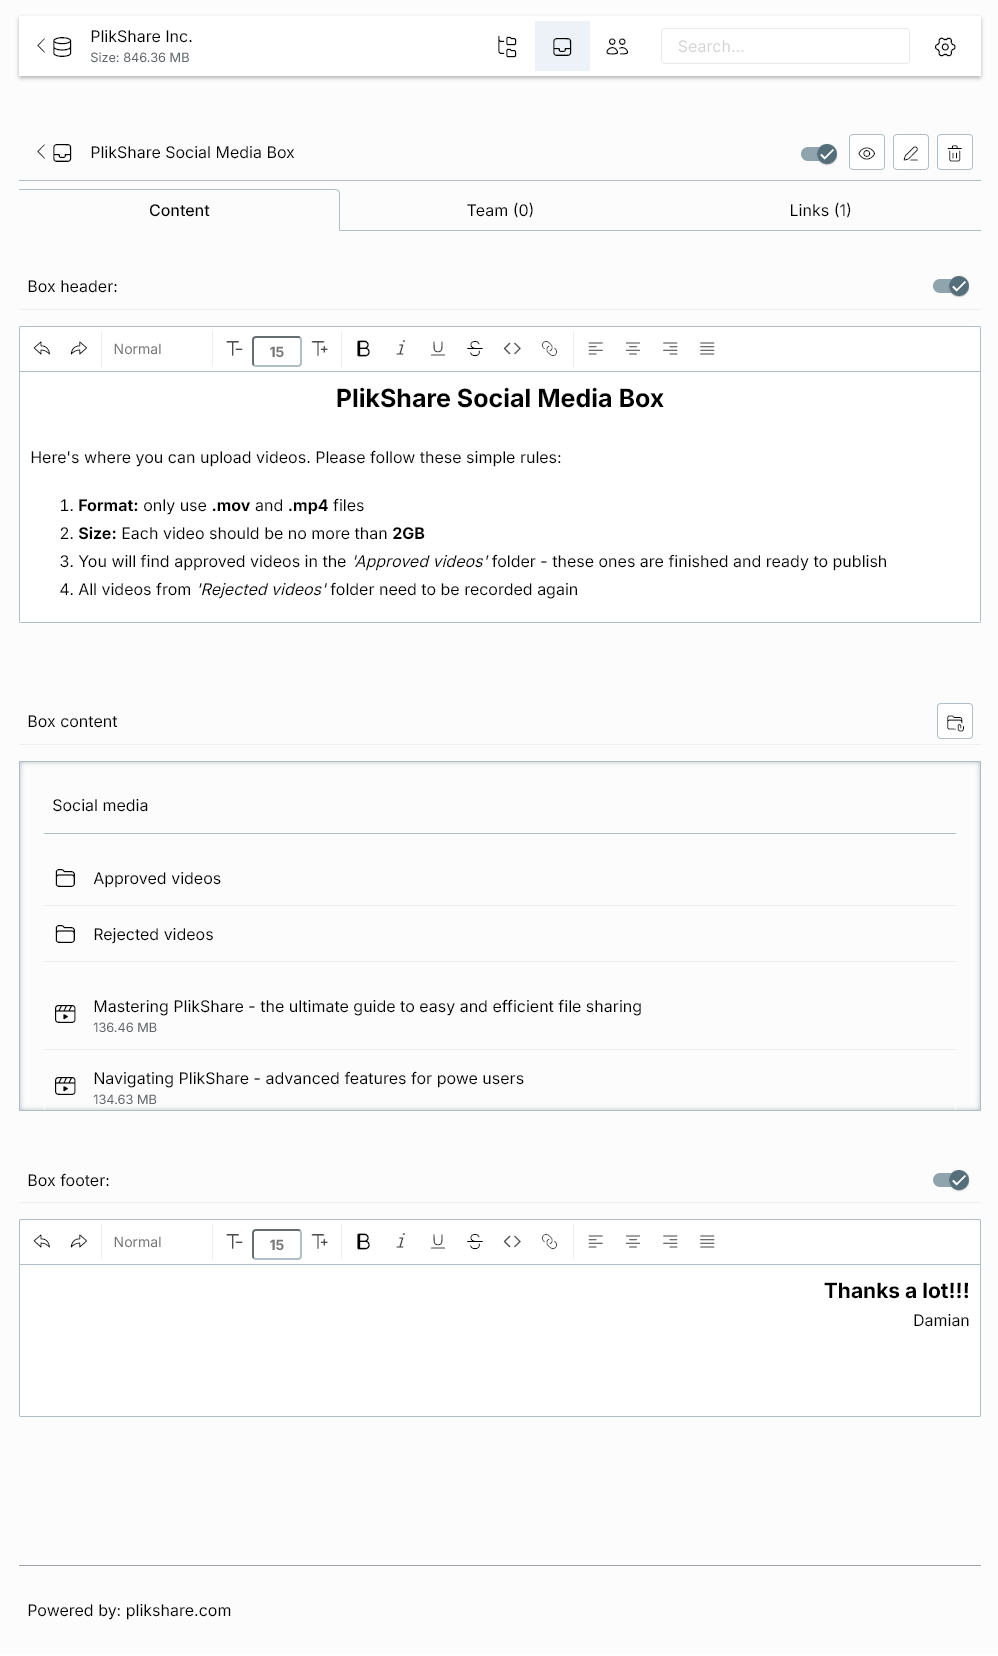Toggle strikethrough in header editor
998x1656 pixels.
pyautogui.click(x=475, y=349)
